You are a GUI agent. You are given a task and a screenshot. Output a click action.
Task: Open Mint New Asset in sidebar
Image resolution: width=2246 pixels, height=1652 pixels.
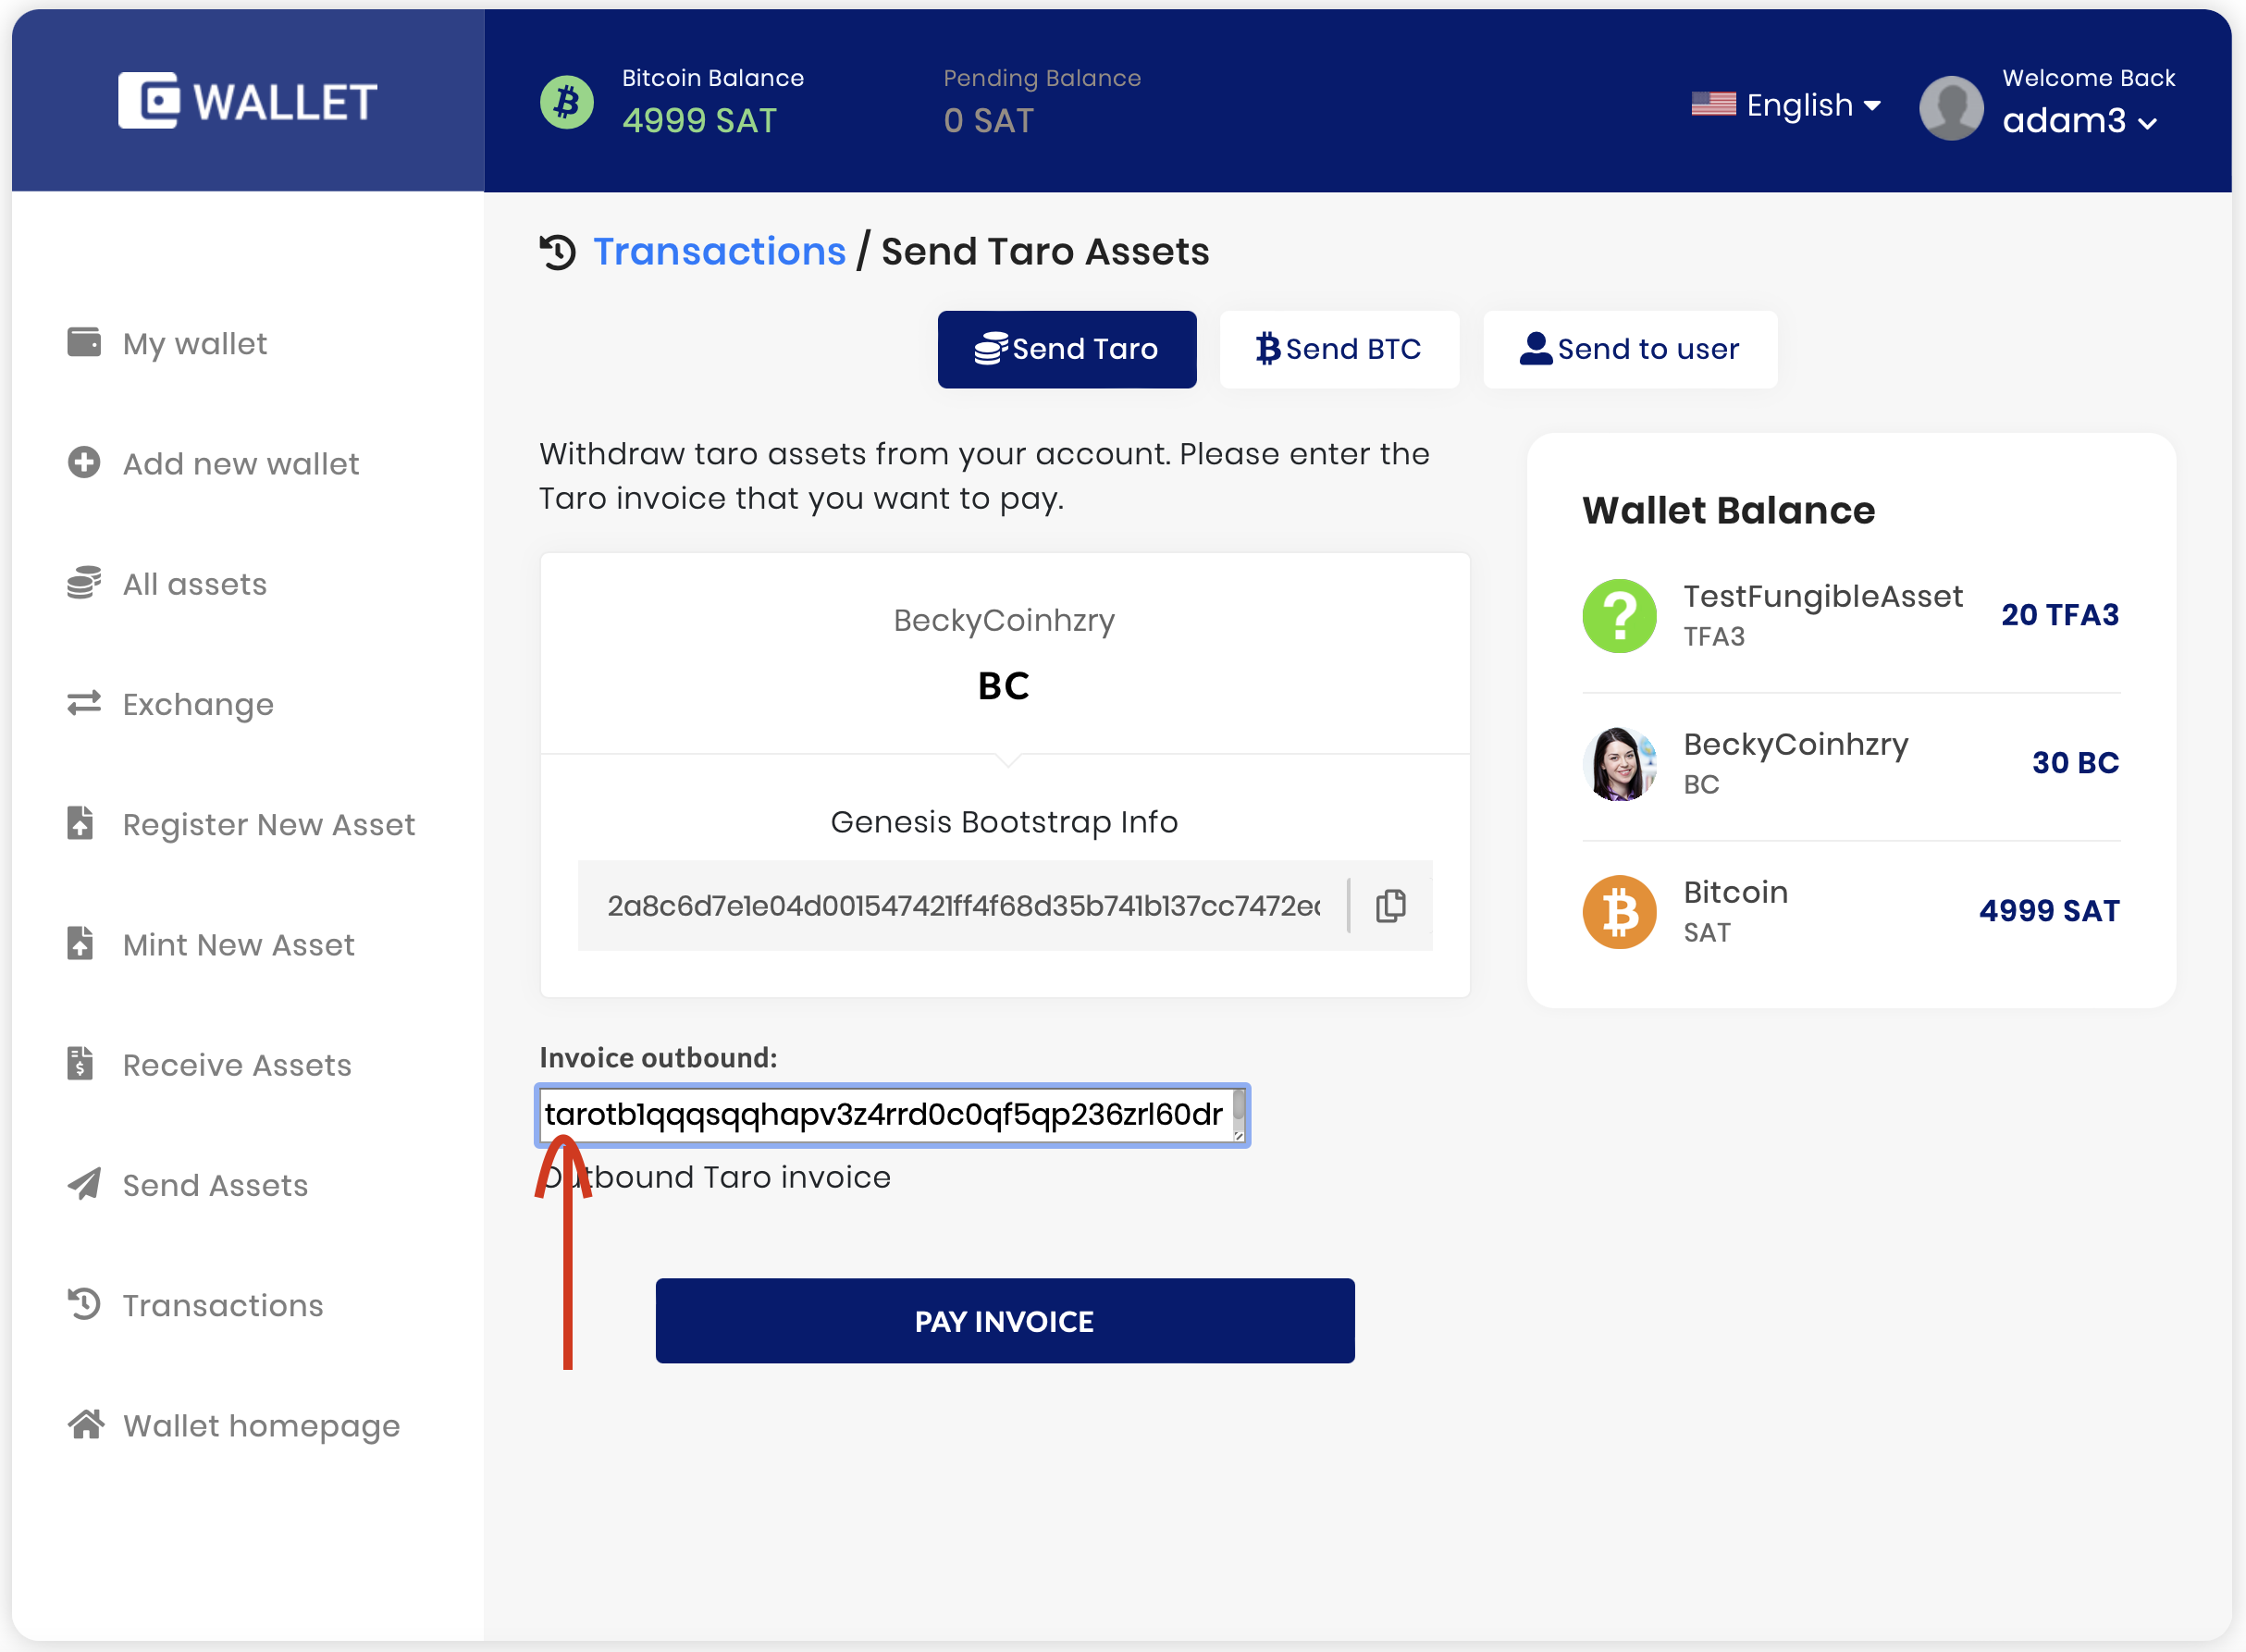pyautogui.click(x=238, y=945)
